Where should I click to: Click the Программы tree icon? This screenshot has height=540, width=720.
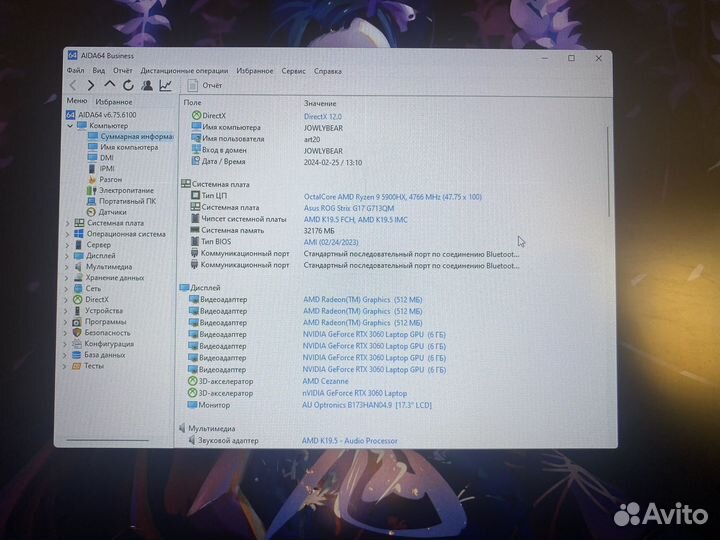point(77,322)
